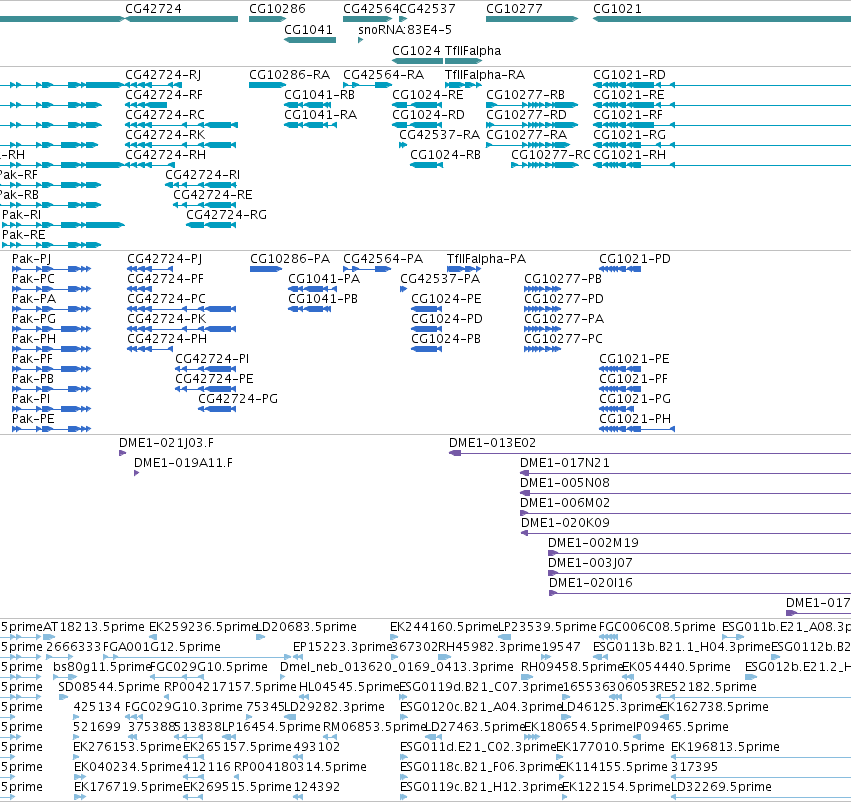The width and height of the screenshot is (851, 802).
Task: Select EST FGC006C08.5prime
Action: tap(657, 627)
